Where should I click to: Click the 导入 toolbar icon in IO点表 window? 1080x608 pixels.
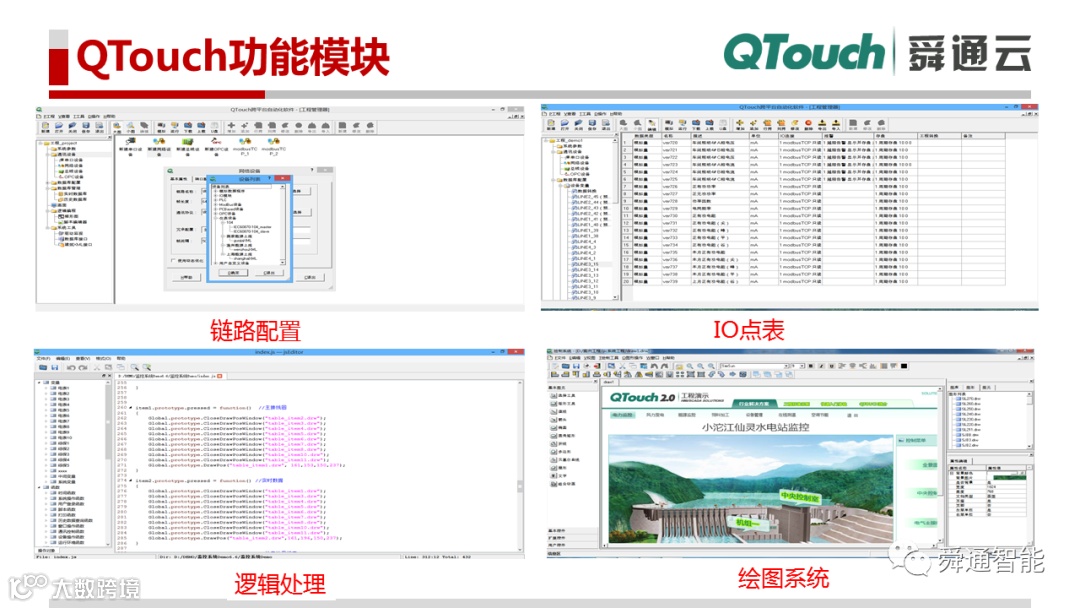click(835, 123)
